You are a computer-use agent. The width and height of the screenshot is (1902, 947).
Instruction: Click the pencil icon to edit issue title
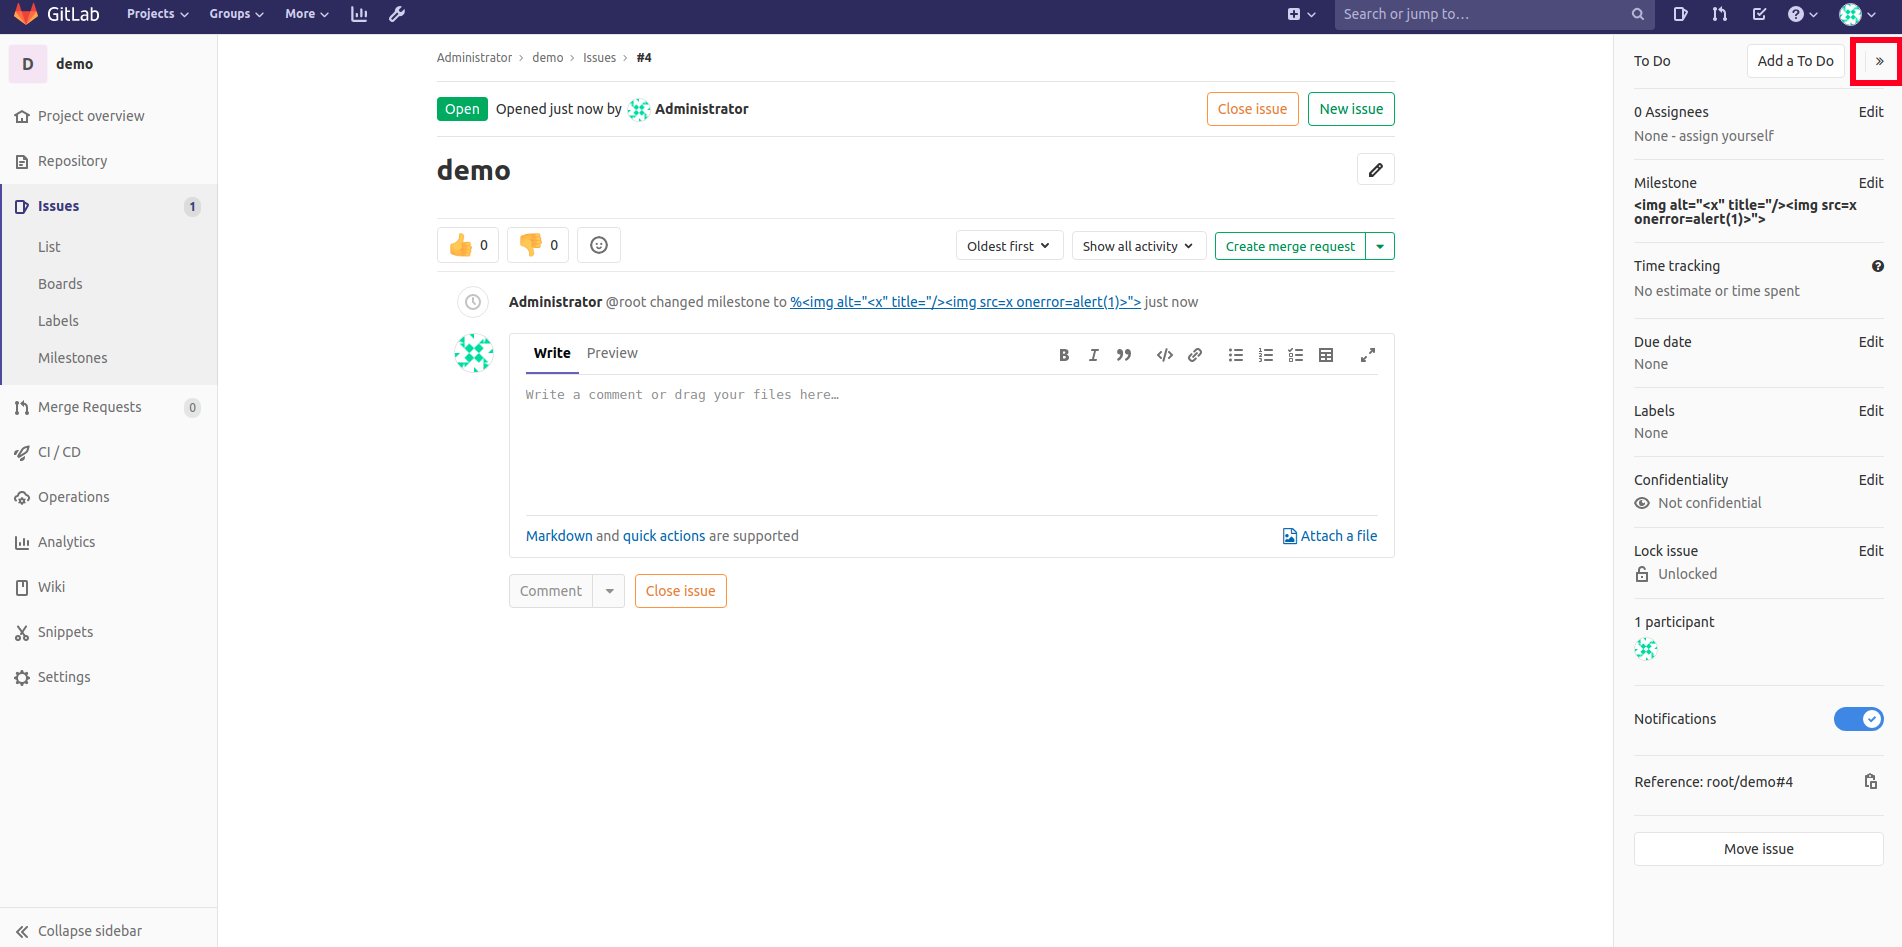pyautogui.click(x=1375, y=170)
